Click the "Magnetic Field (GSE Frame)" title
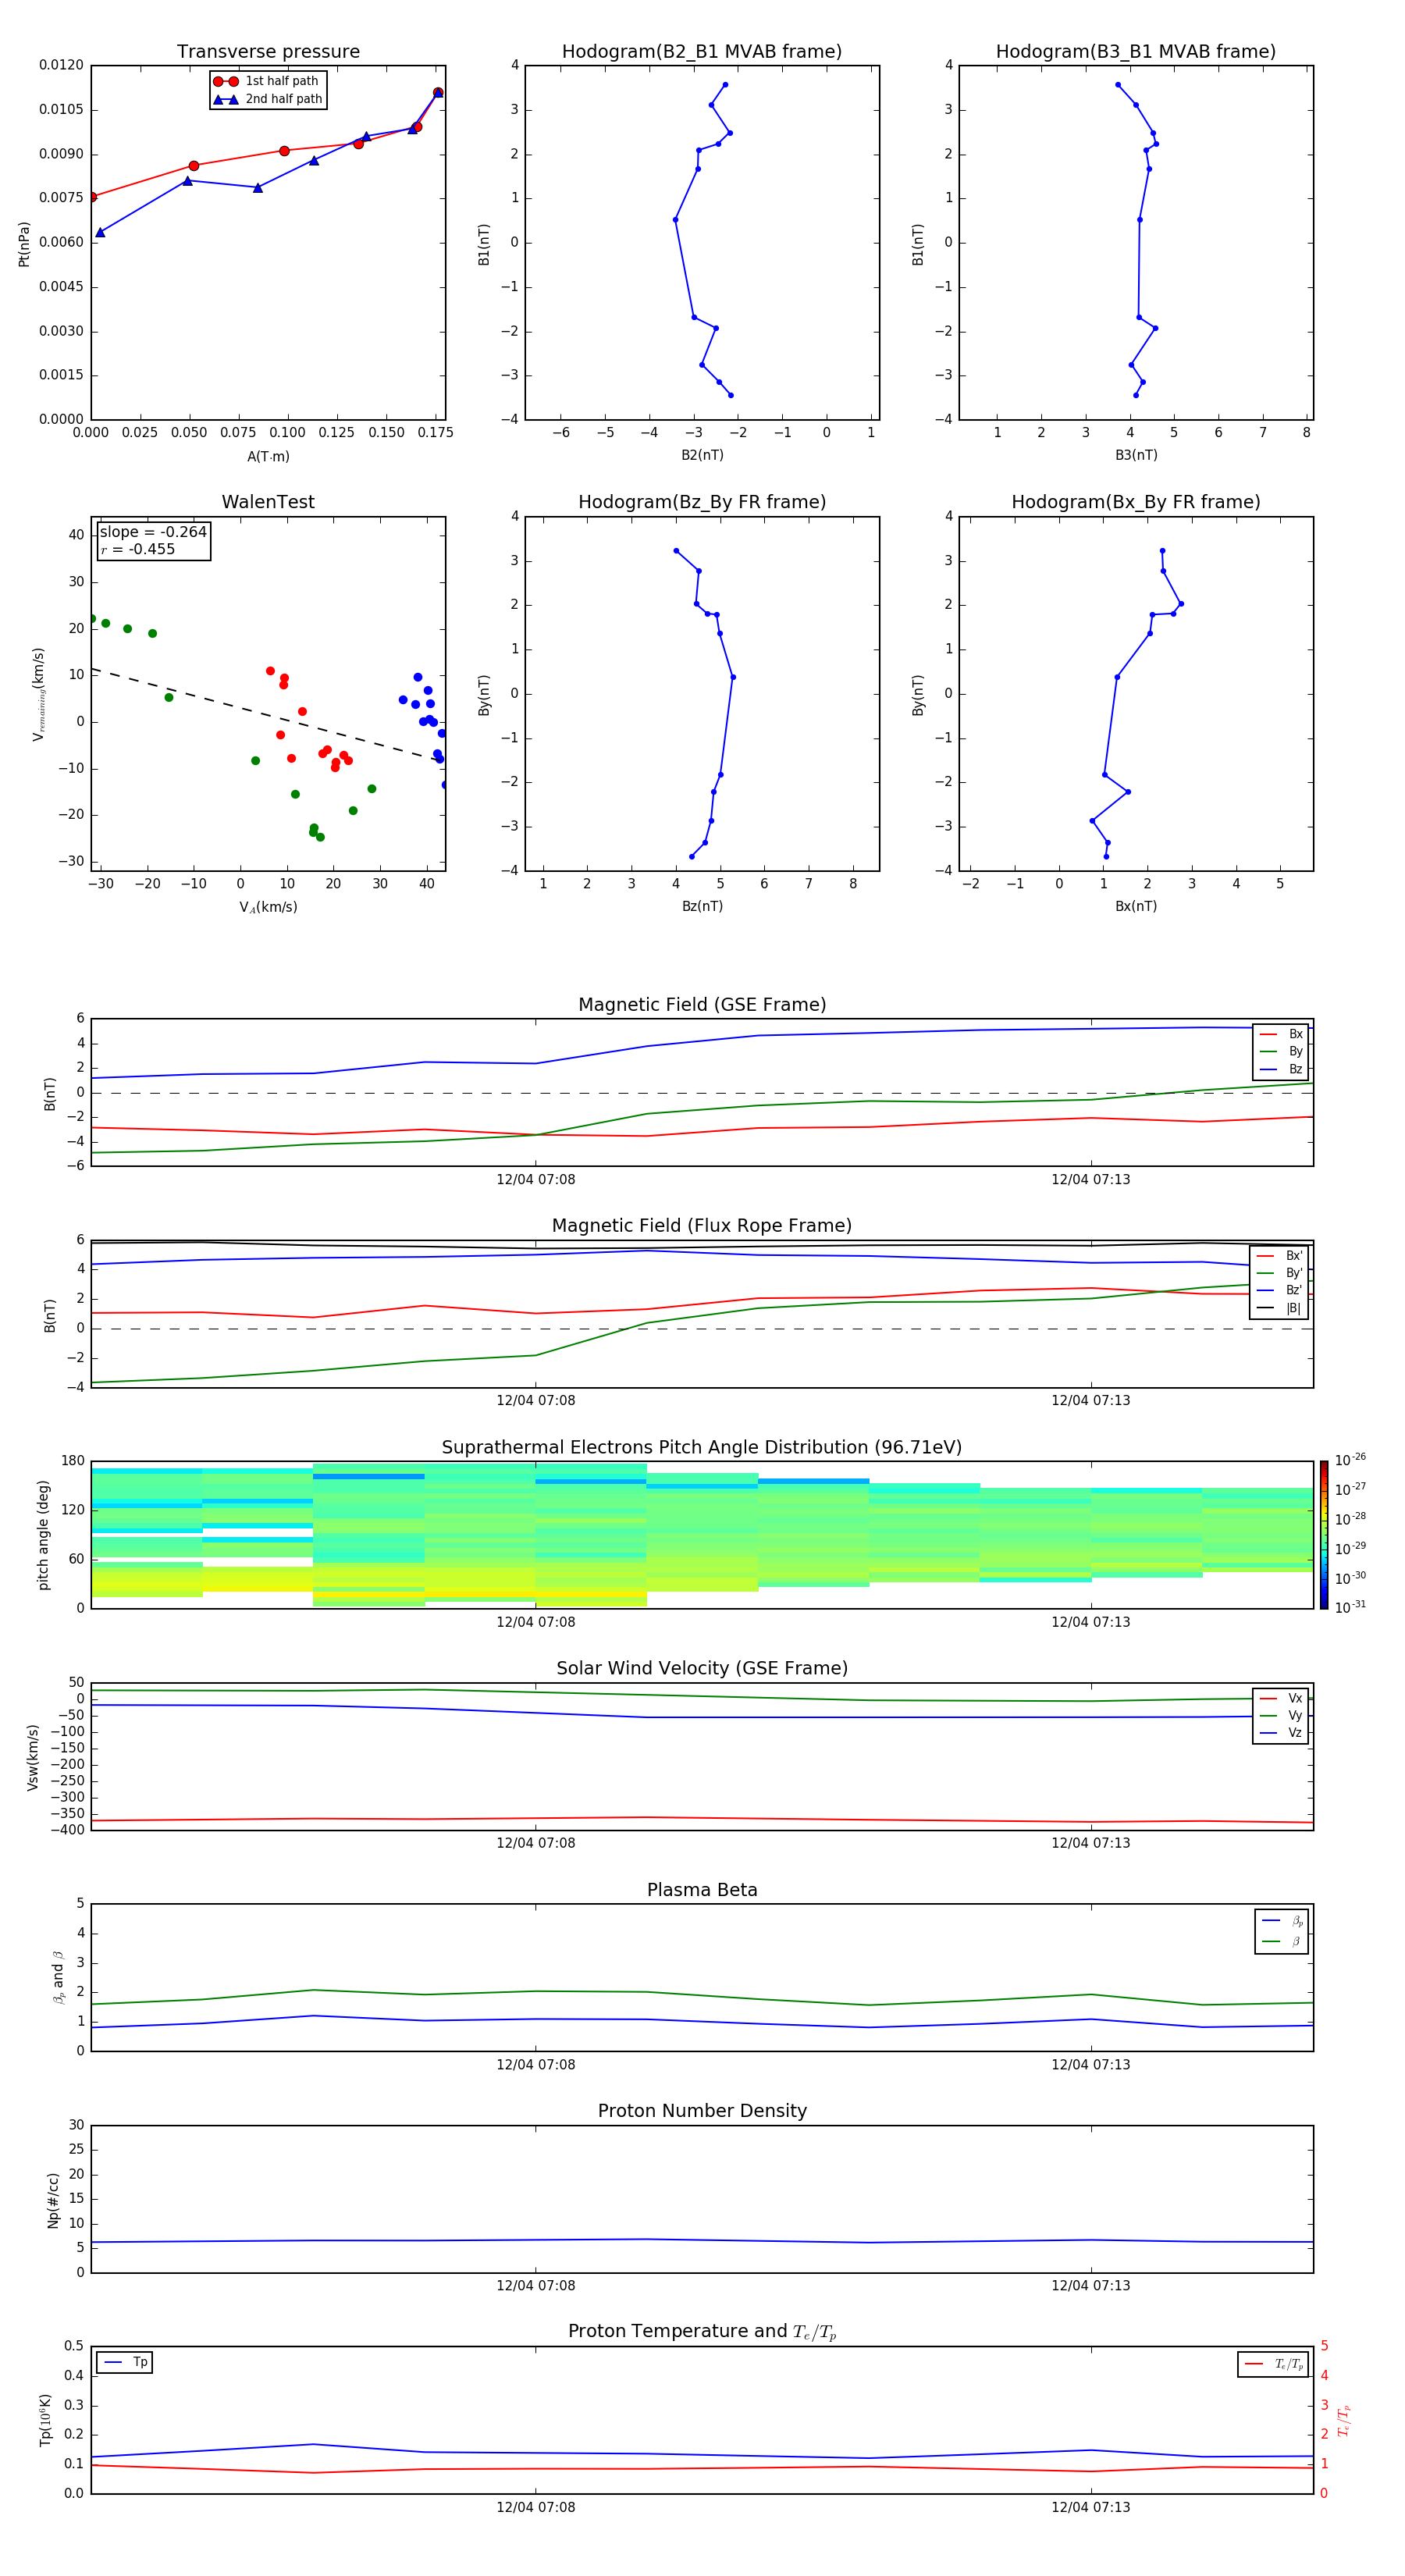Screen dimensions: 1405x2576 [702, 1005]
